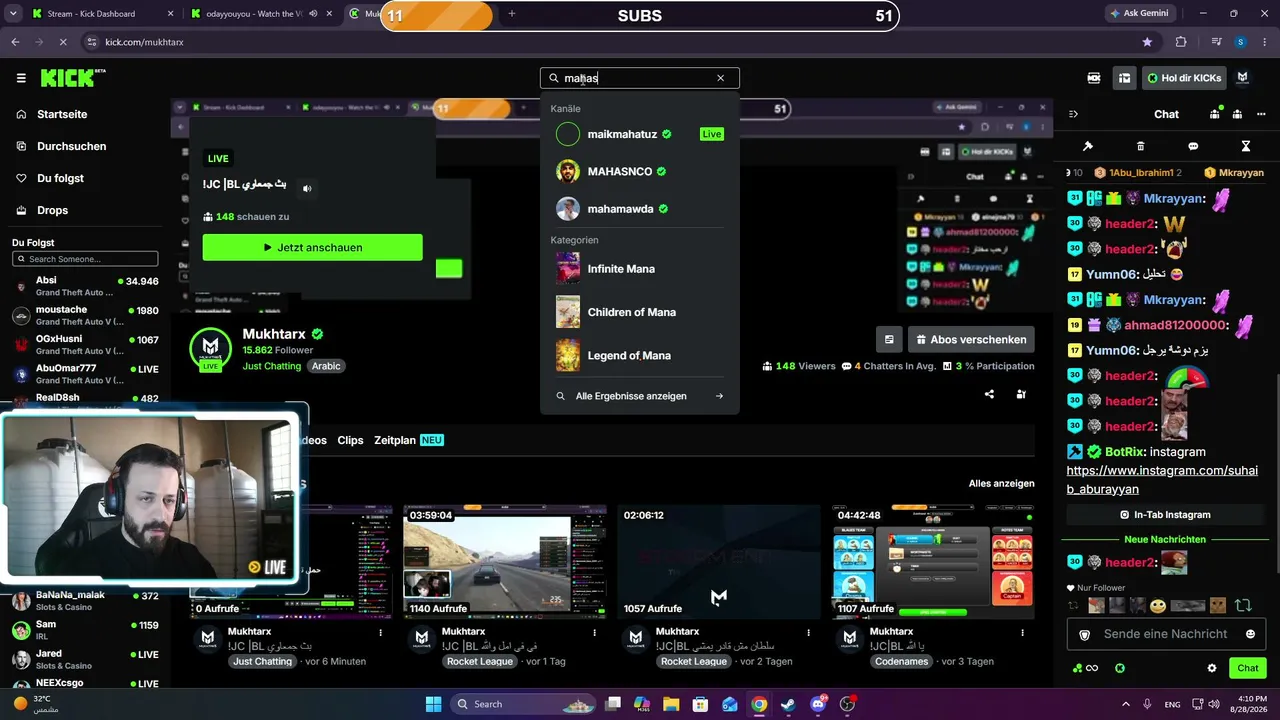
Task: Clear the search box with the X
Action: tap(720, 78)
